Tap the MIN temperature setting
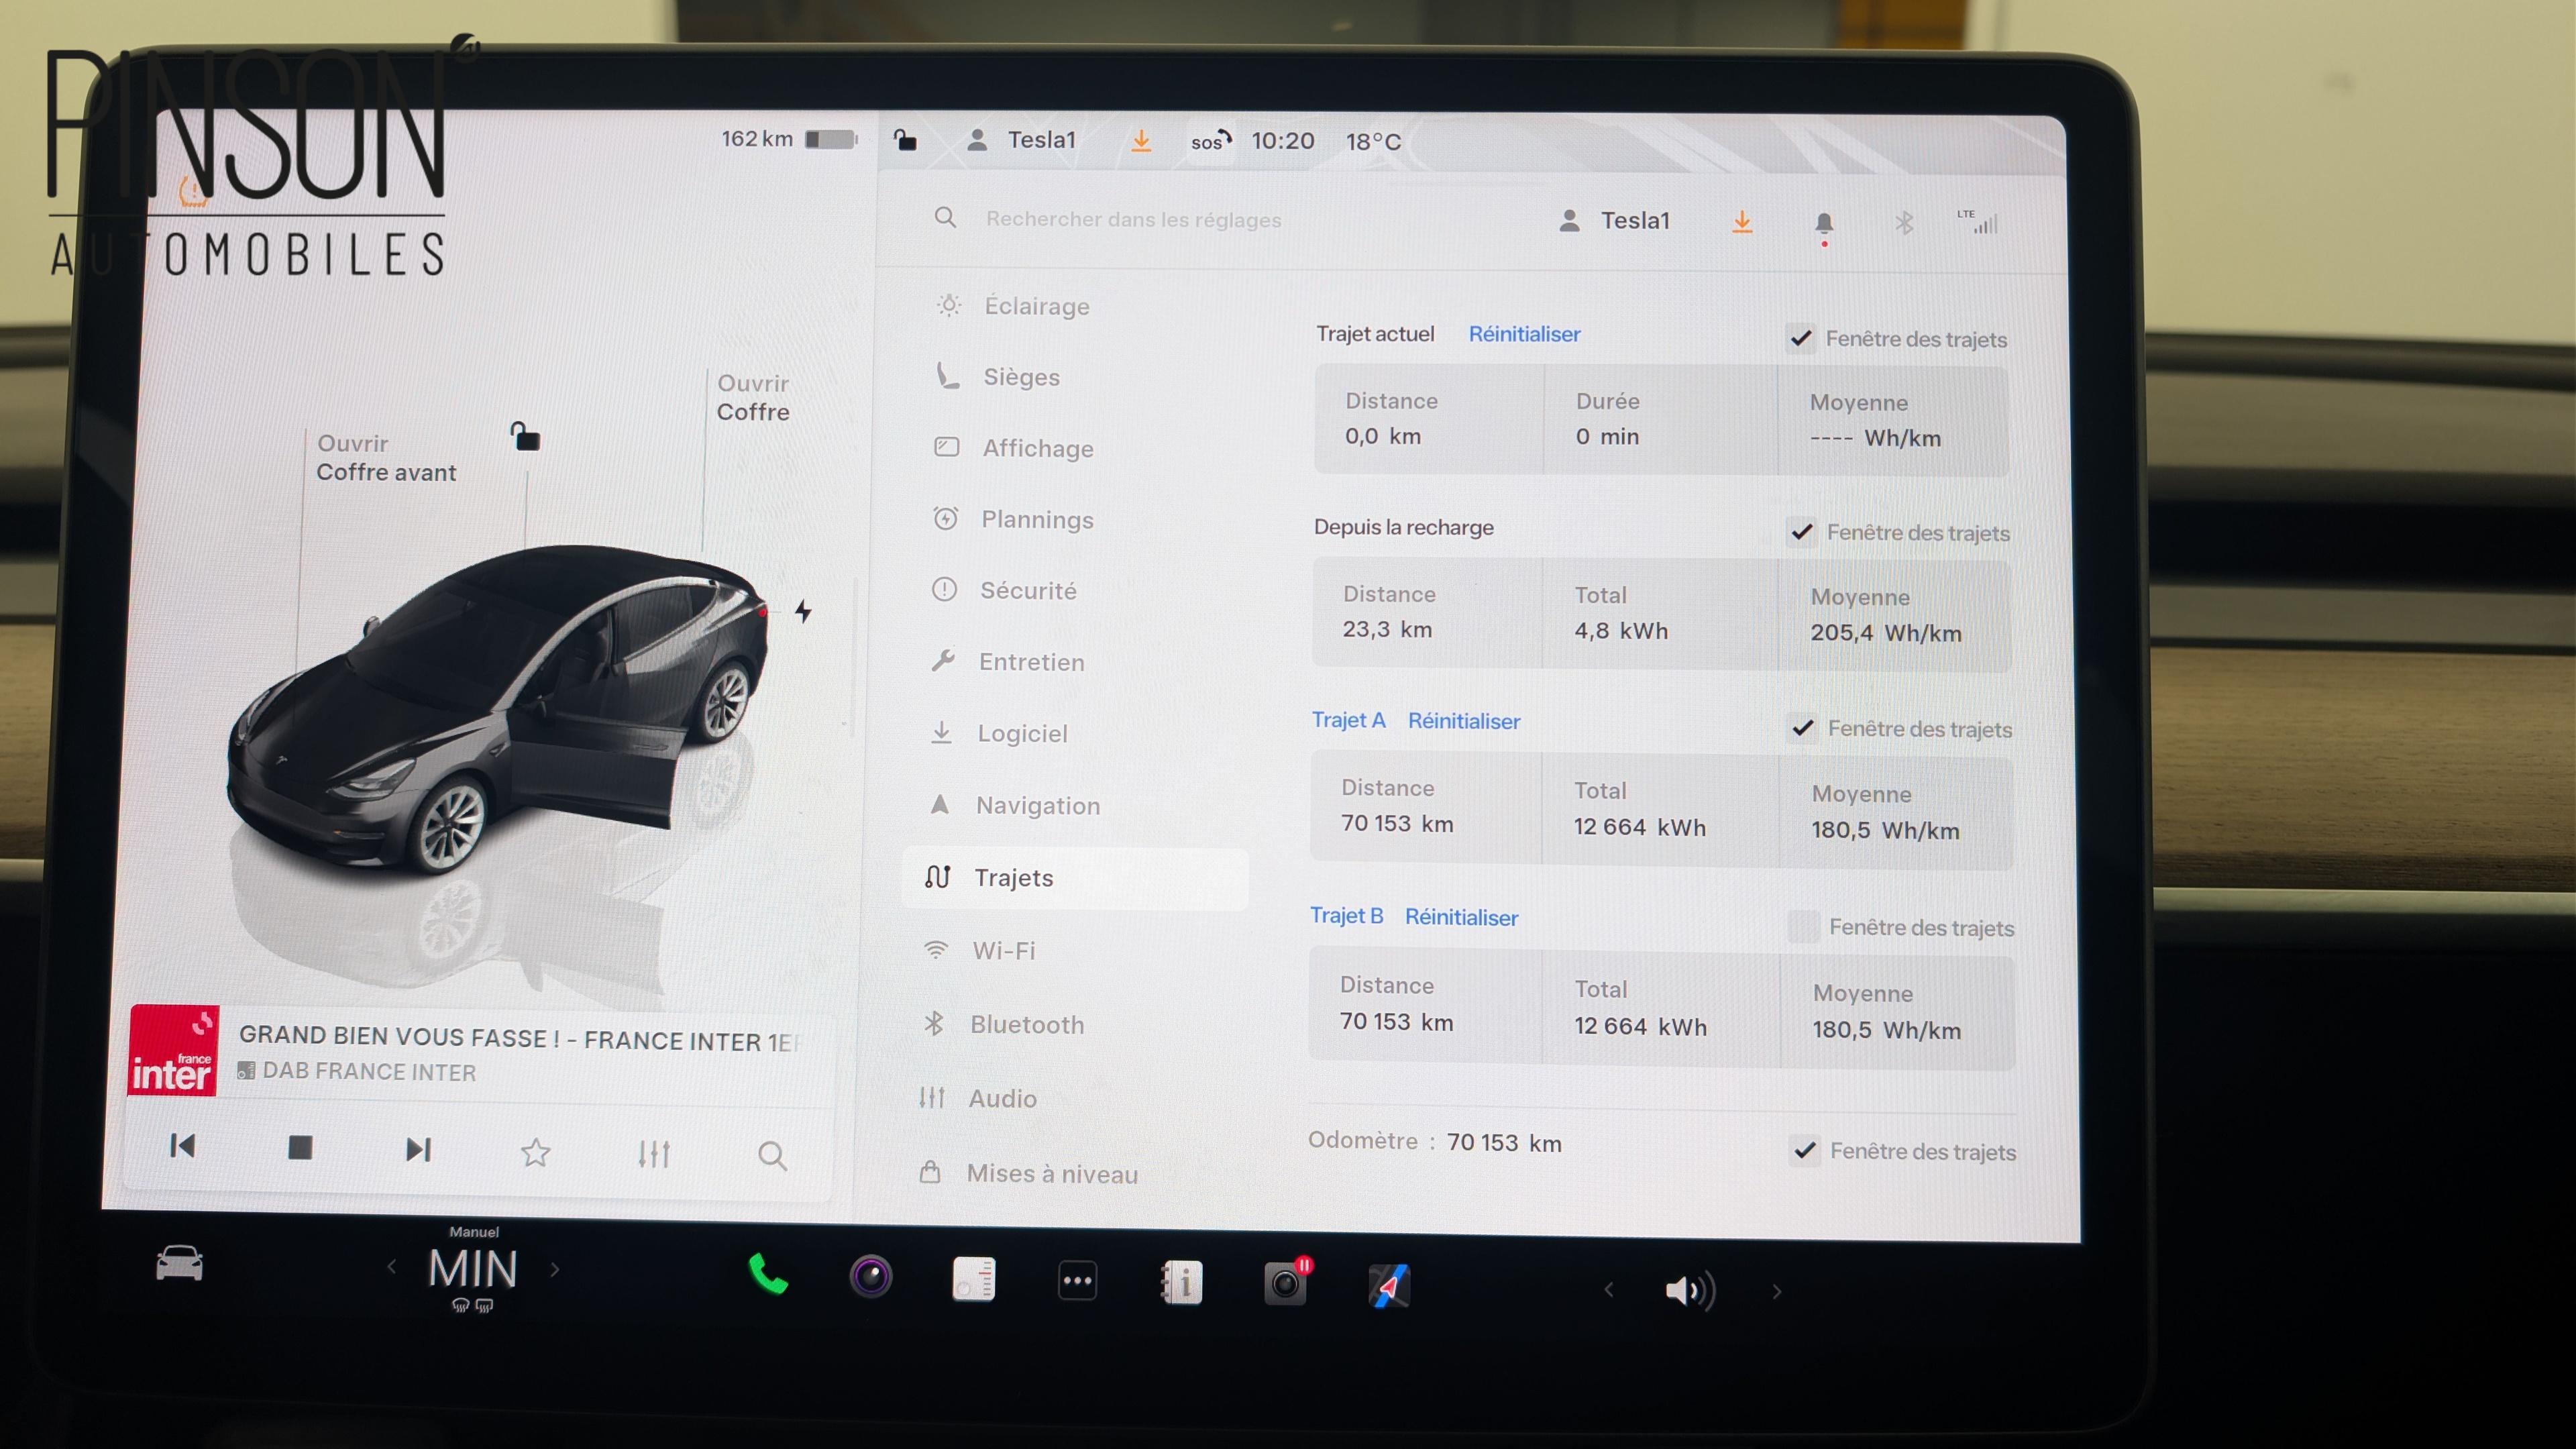This screenshot has width=2576, height=1449. point(473,1268)
